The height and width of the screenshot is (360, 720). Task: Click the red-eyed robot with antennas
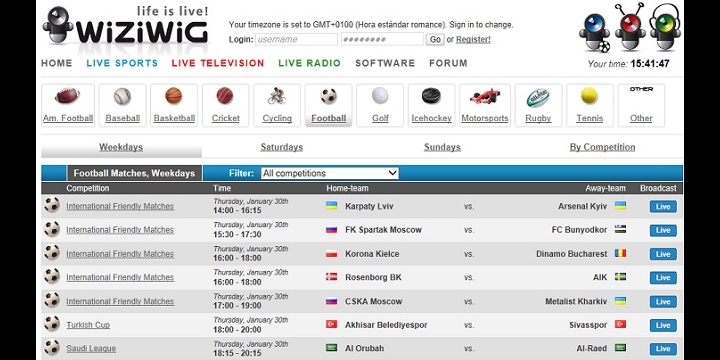[630, 28]
